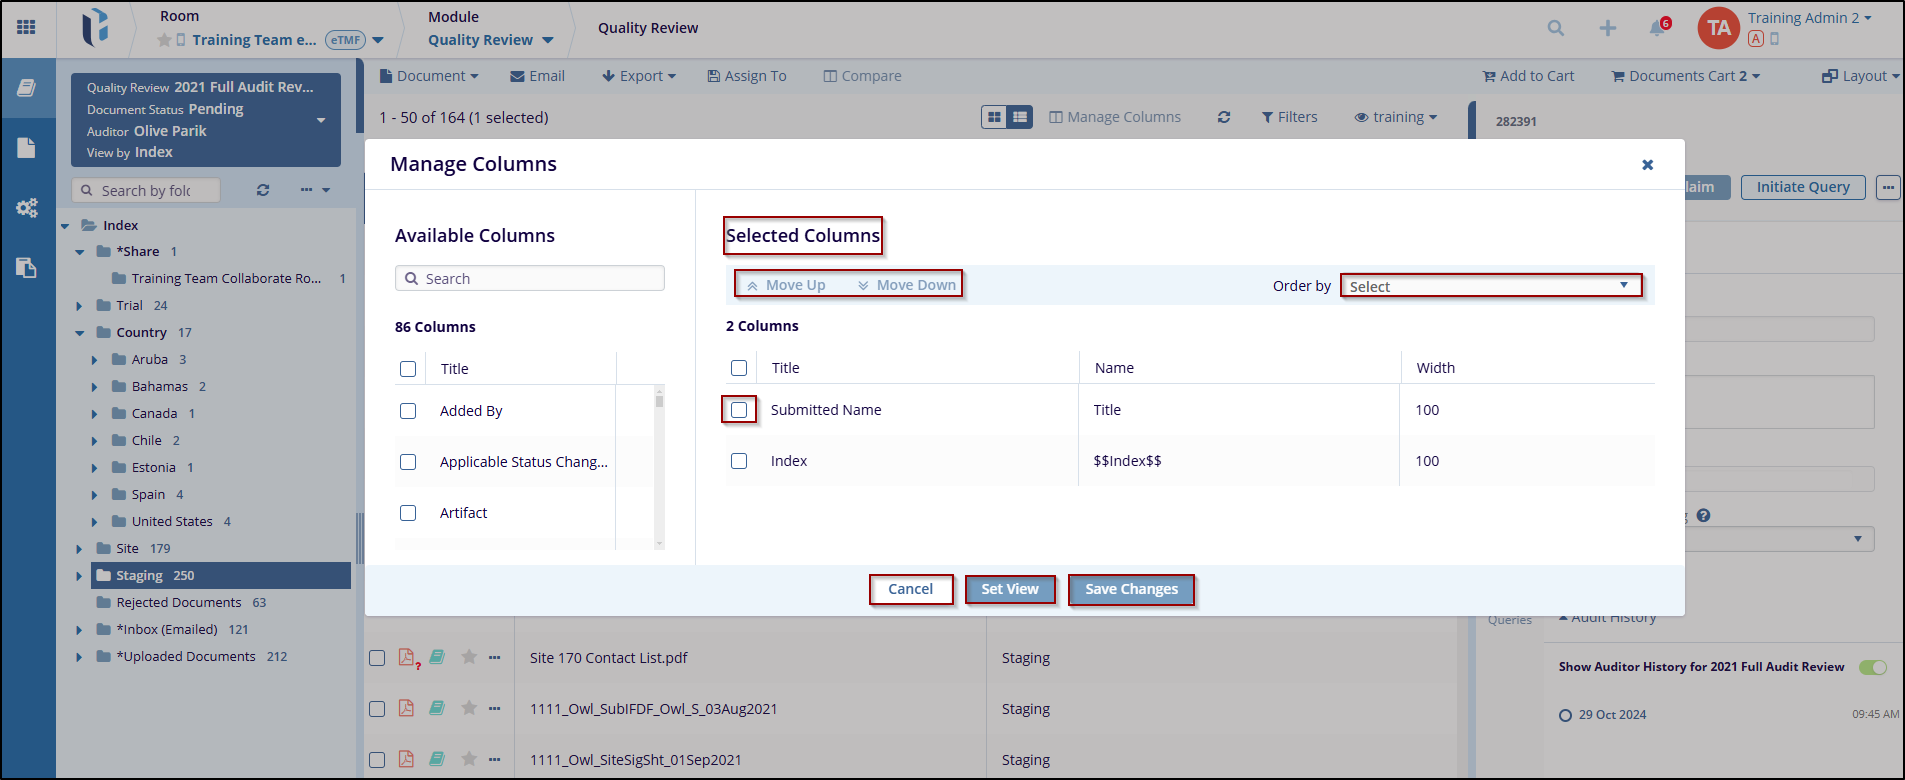
Task: Click the Set View button
Action: pyautogui.click(x=1009, y=589)
